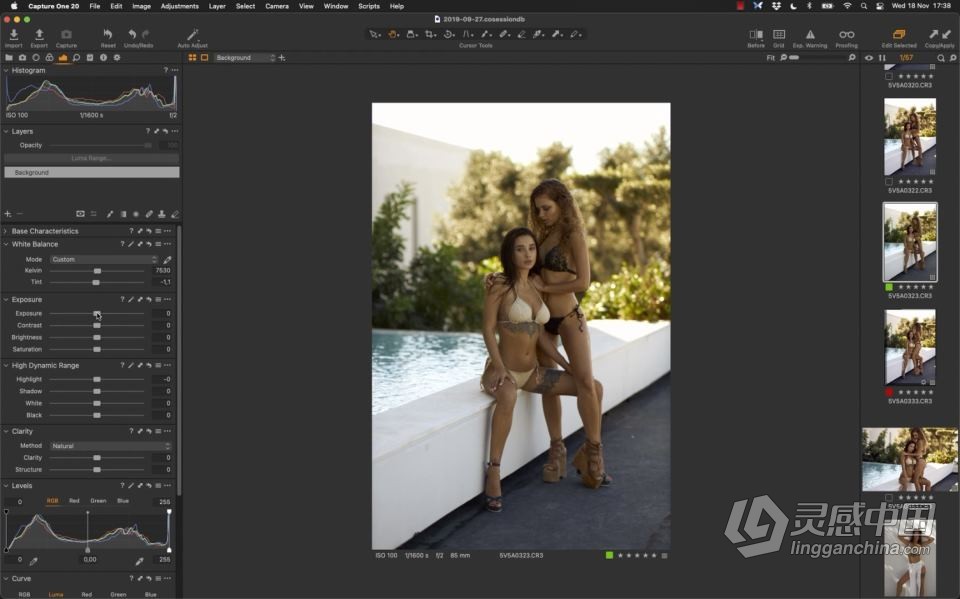Tick the checkbox under the 5V5A0322.CR3 thumbnail
This screenshot has height=599, width=960.
889,181
